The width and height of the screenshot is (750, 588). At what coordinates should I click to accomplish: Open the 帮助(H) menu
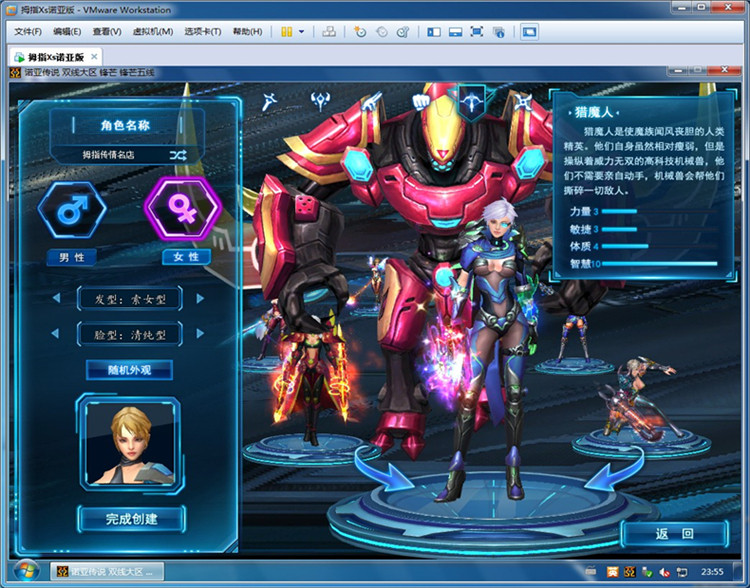(x=247, y=32)
